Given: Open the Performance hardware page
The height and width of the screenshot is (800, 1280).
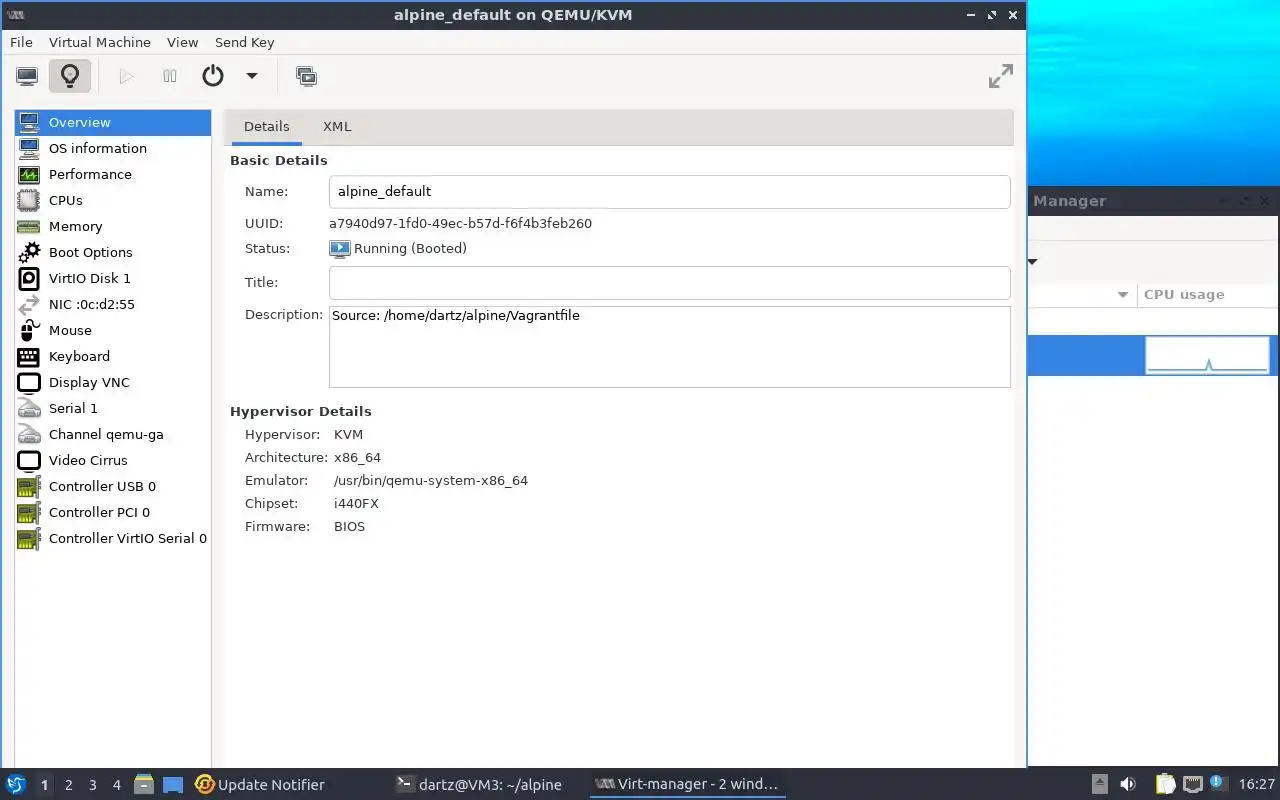Looking at the screenshot, I should [113, 174].
